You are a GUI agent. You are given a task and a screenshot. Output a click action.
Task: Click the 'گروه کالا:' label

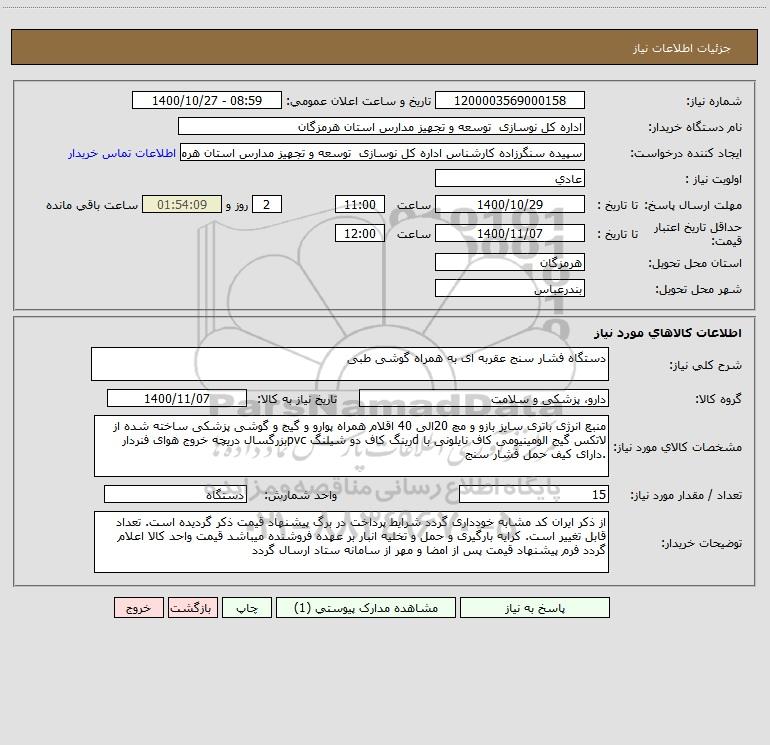(x=719, y=399)
